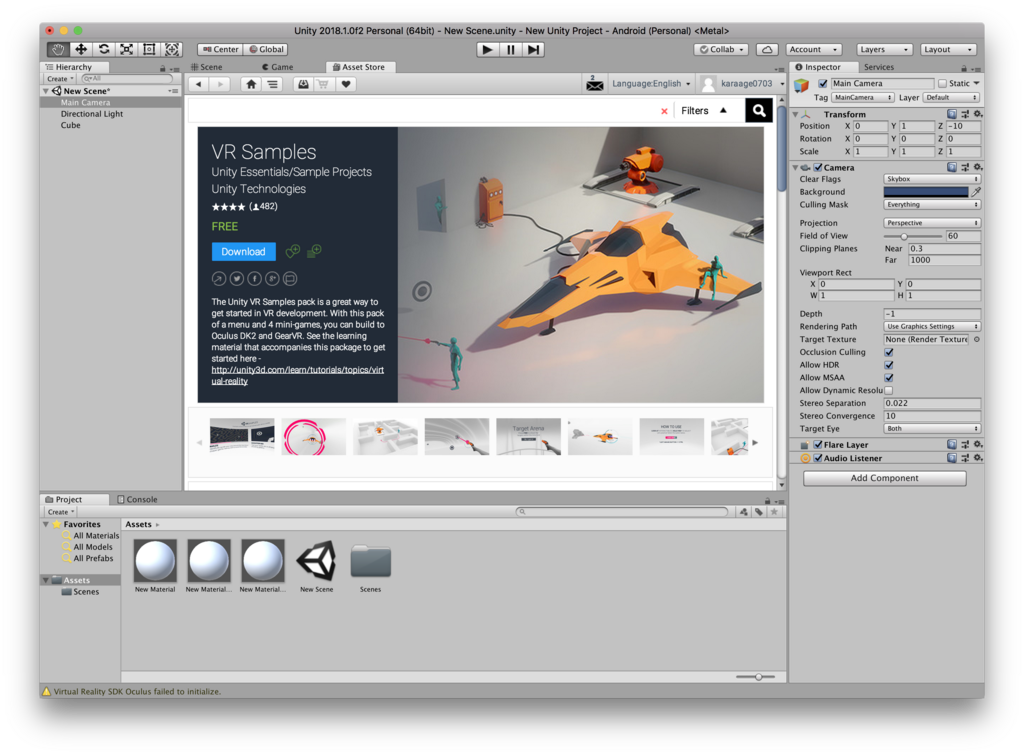
Task: Open Asset Store category list menu
Action: 272,84
